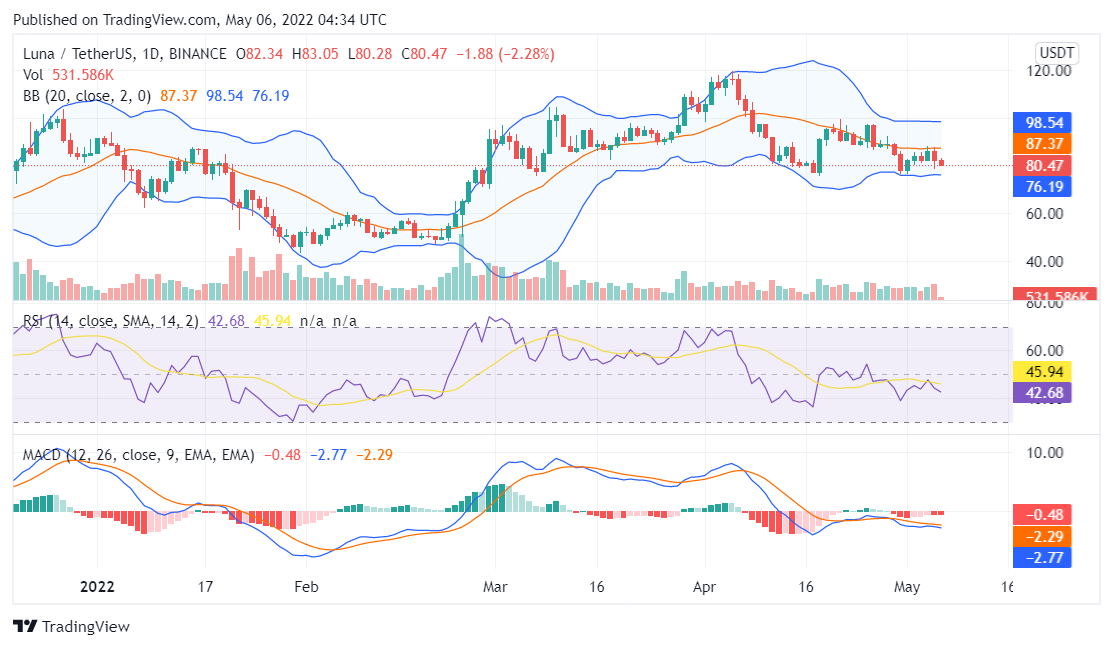
Task: Click the red 80.47 current price tag
Action: coord(1042,165)
